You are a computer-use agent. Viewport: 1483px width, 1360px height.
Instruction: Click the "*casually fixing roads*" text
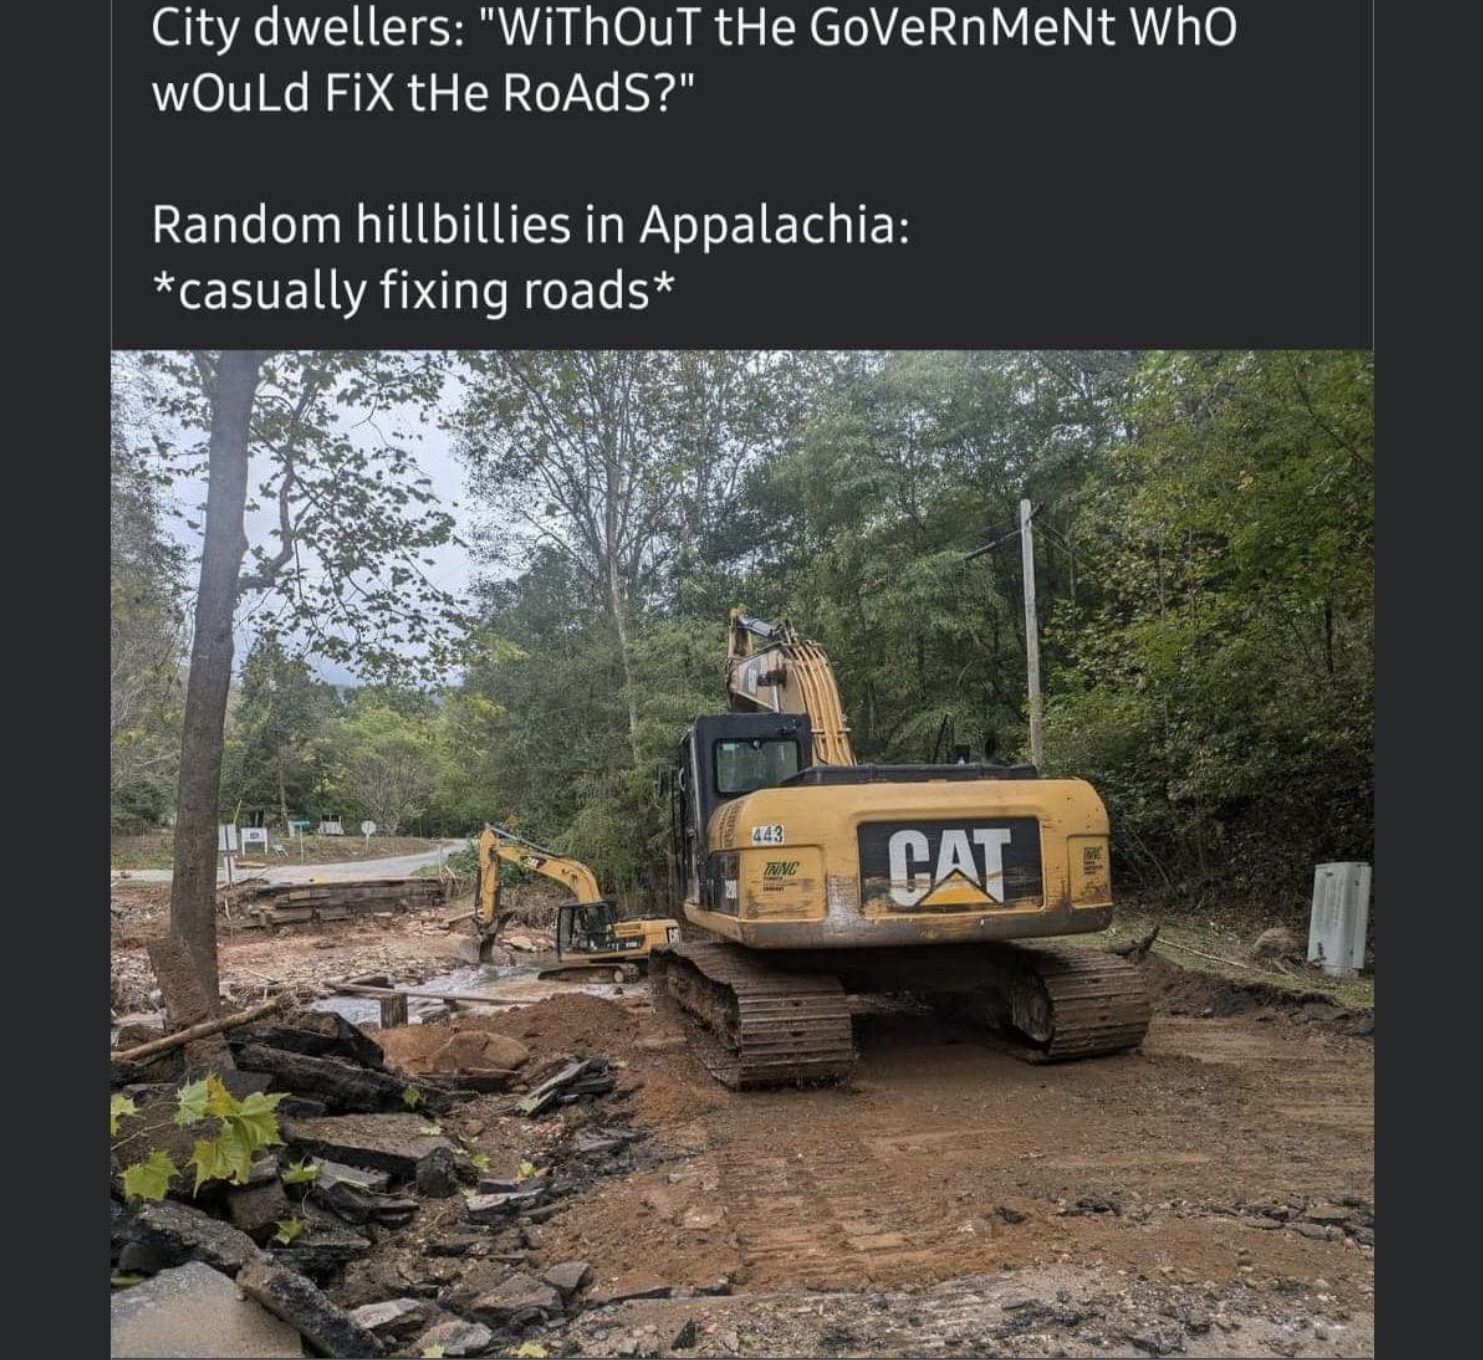click(413, 291)
